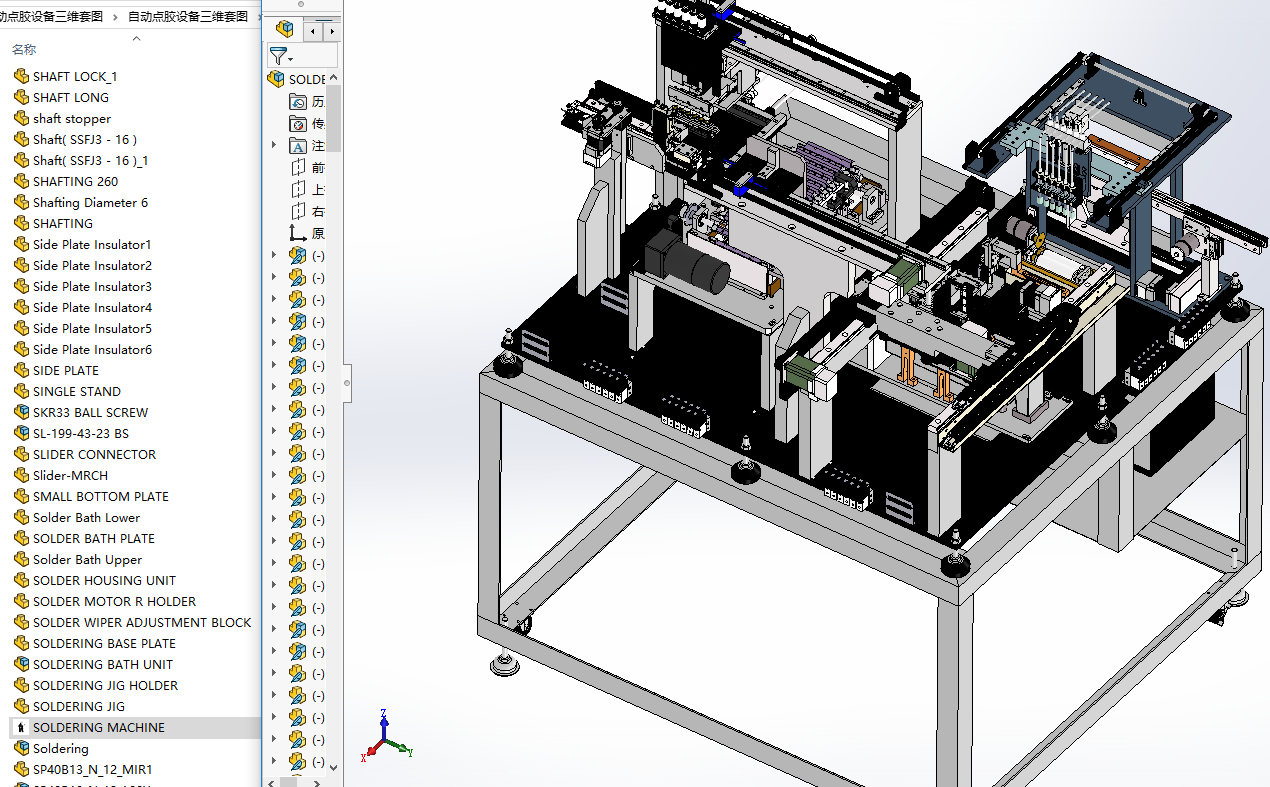Select file SHAFTING
1270x787 pixels.
click(63, 223)
